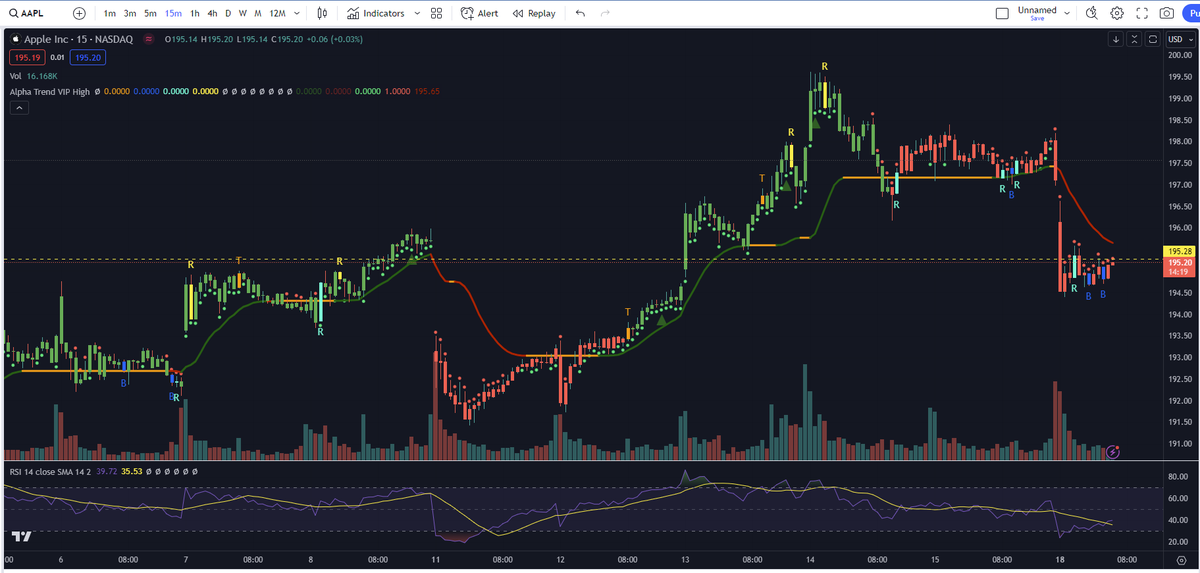Open candlestick chart type selector

click(322, 13)
